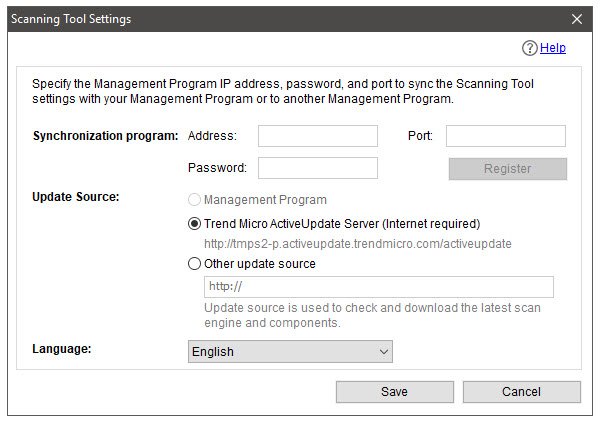
Task: Select Trend Micro ActiveUpdate Server radio button
Action: [195, 223]
